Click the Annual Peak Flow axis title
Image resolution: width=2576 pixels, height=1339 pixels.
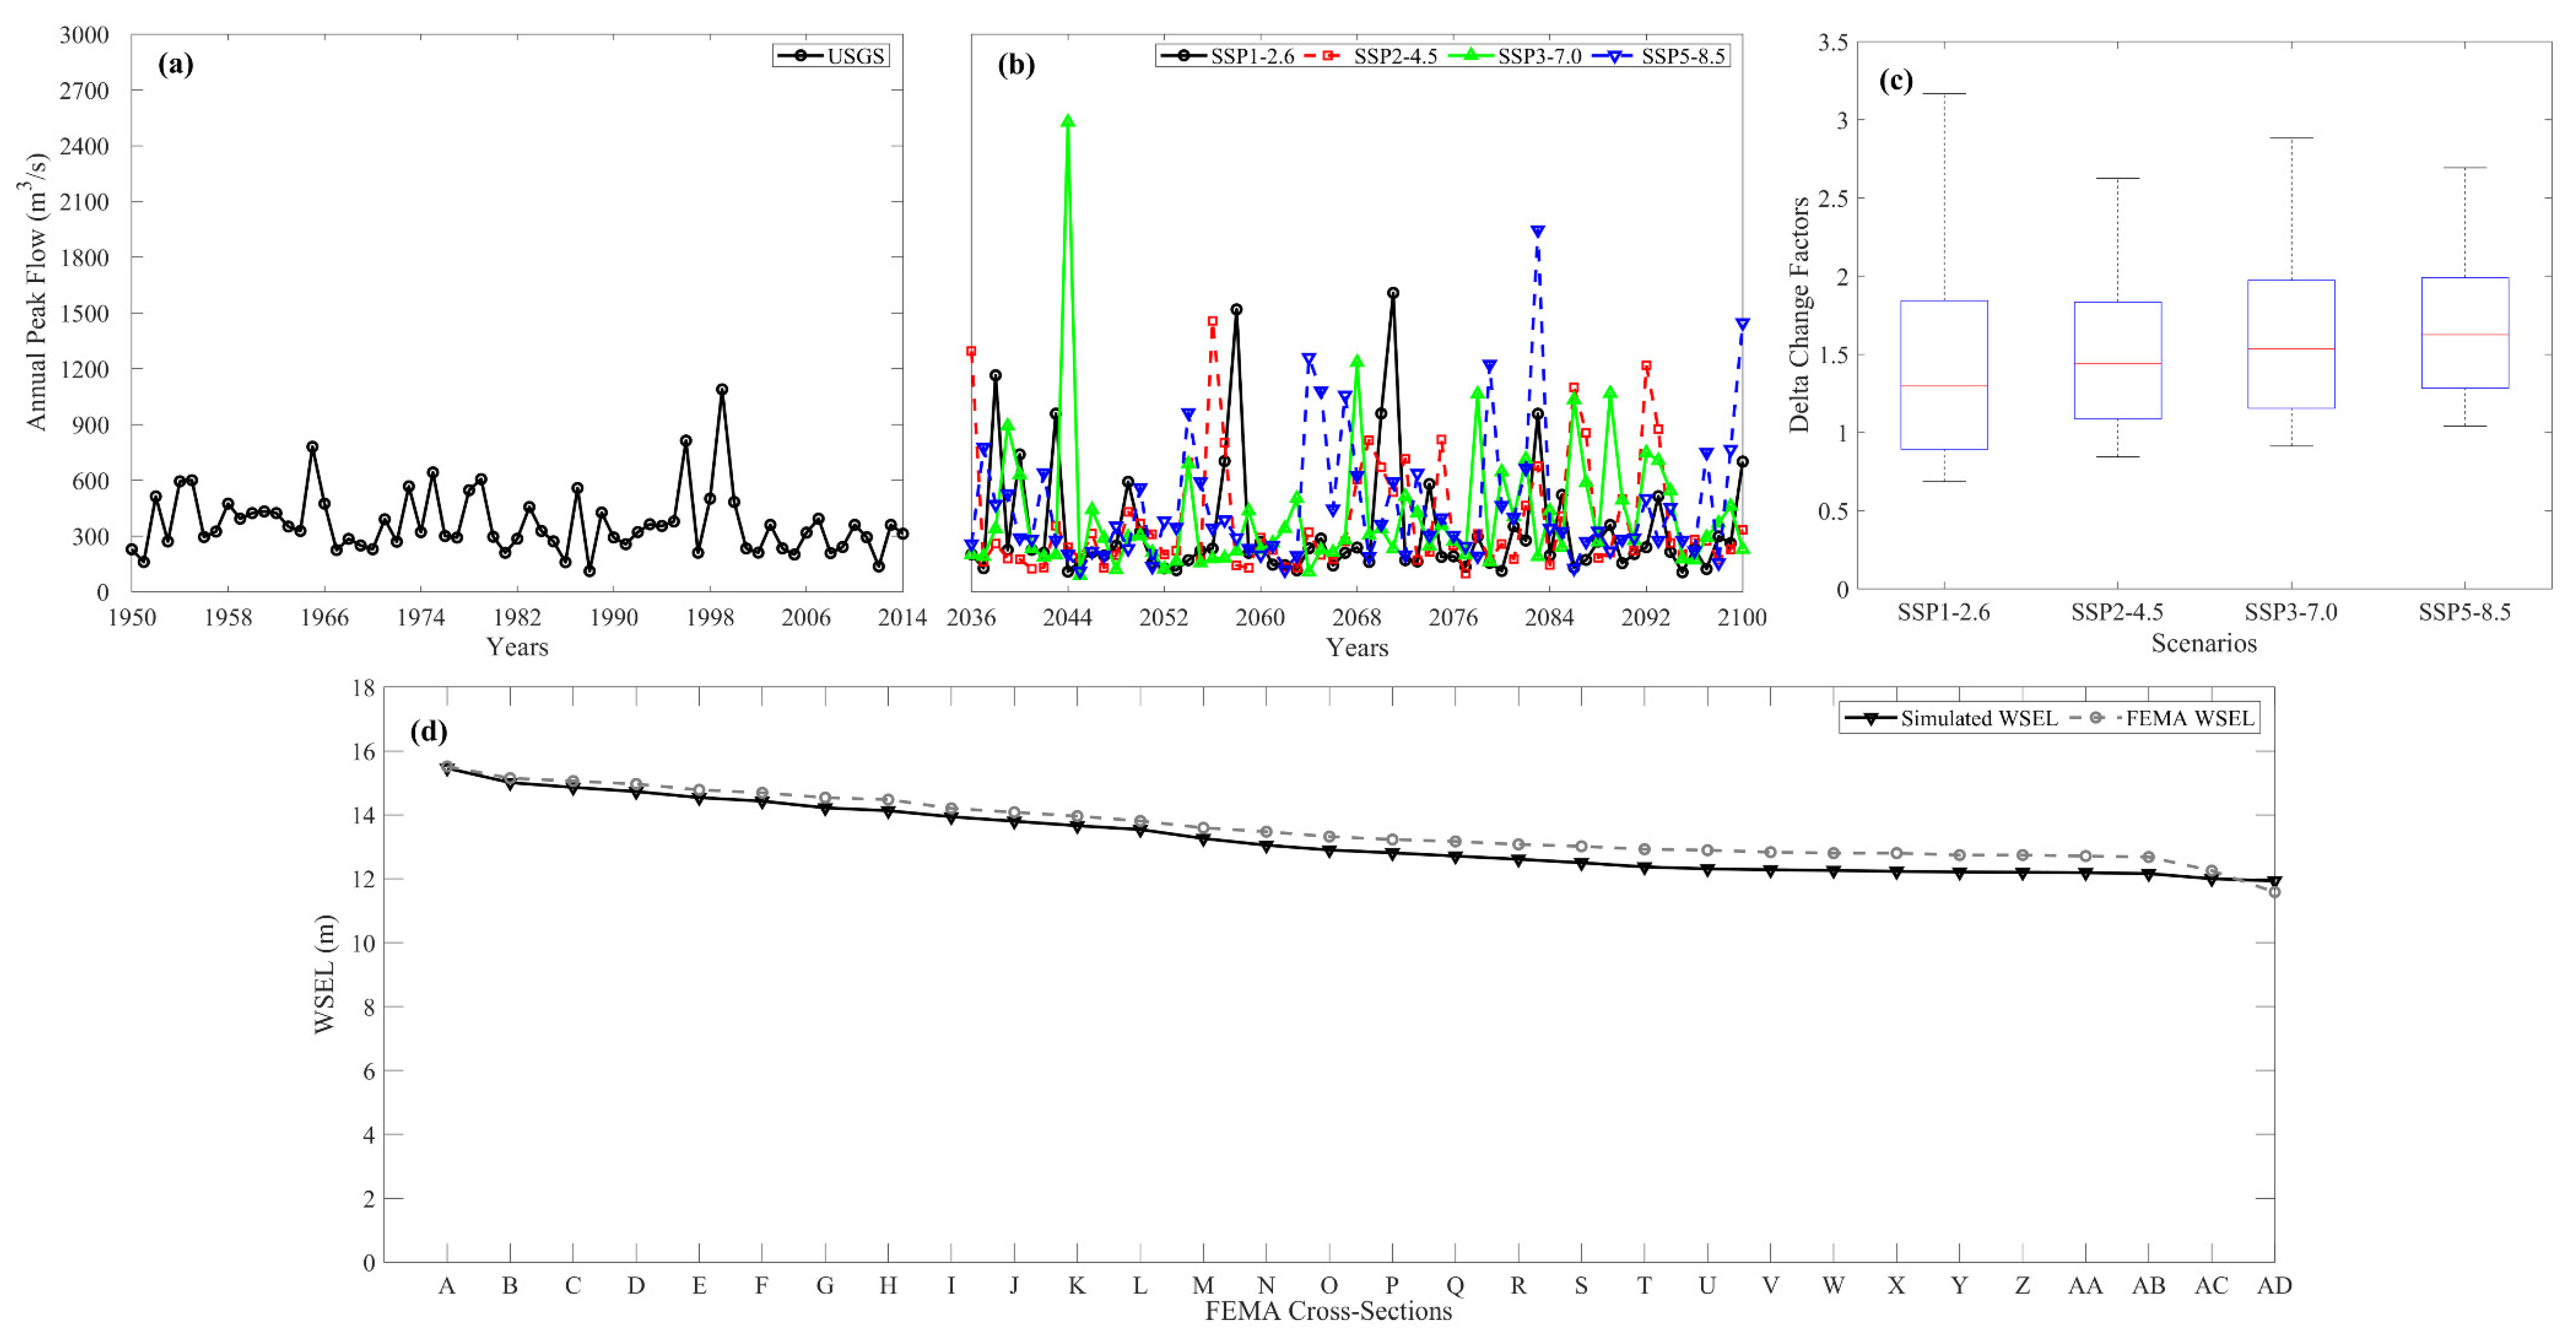(36, 292)
